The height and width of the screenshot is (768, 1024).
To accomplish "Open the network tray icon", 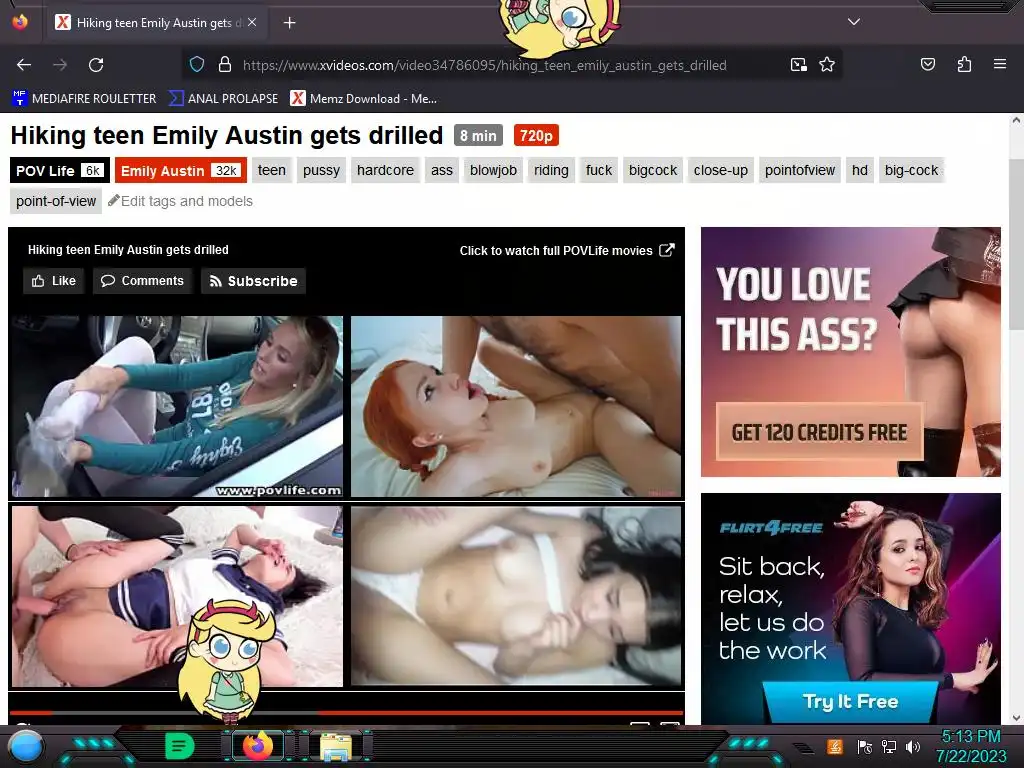I will [x=888, y=746].
